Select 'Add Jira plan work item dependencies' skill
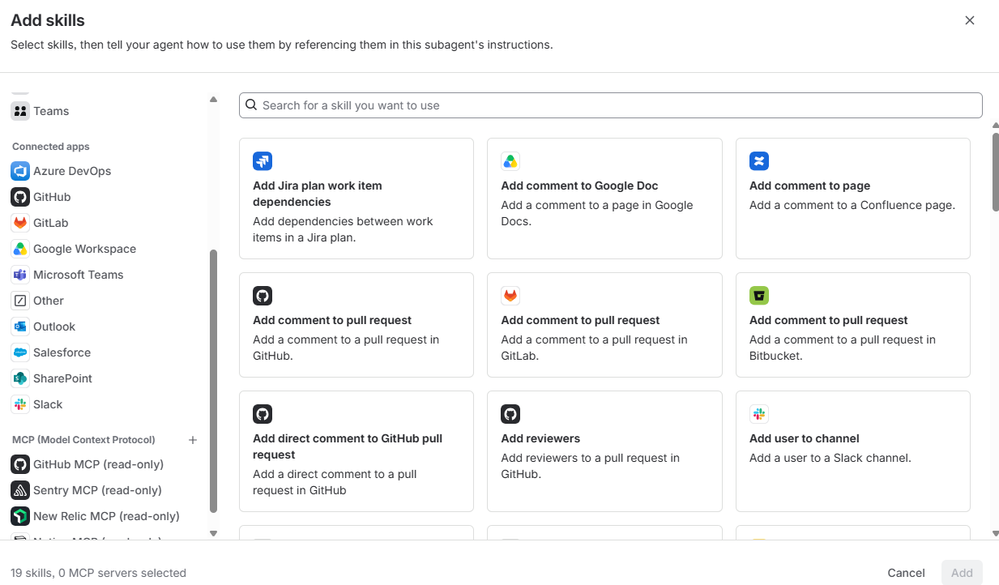This screenshot has height=585, width=999. tap(356, 199)
